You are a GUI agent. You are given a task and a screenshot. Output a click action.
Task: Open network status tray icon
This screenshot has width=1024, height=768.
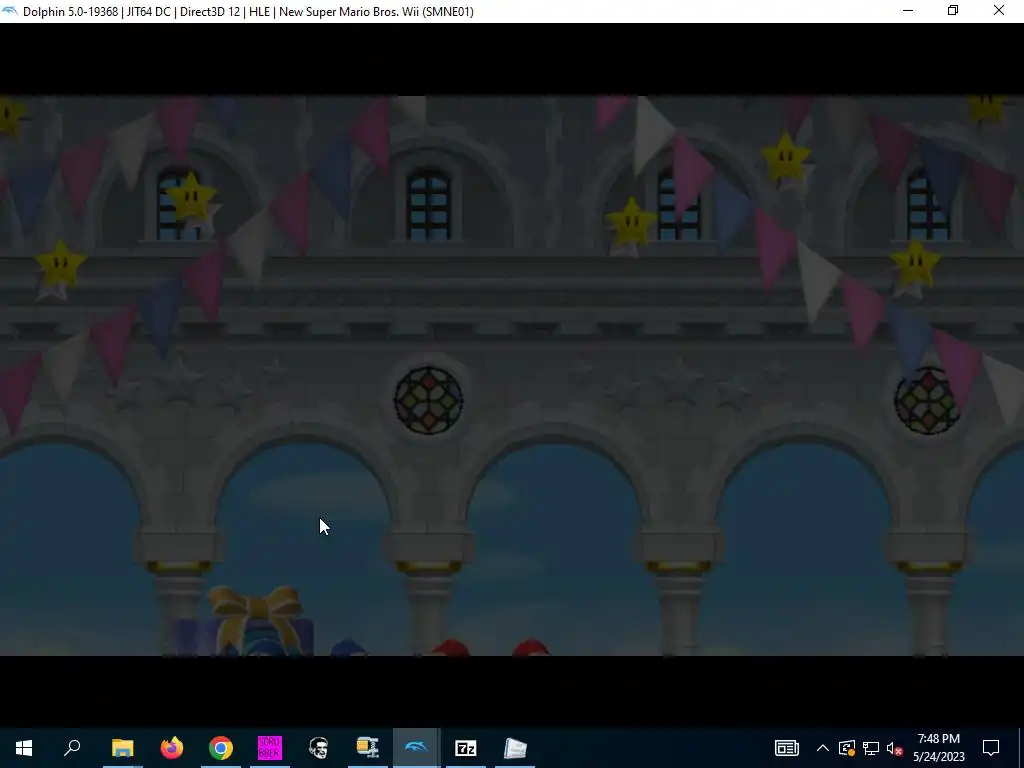[871, 748]
